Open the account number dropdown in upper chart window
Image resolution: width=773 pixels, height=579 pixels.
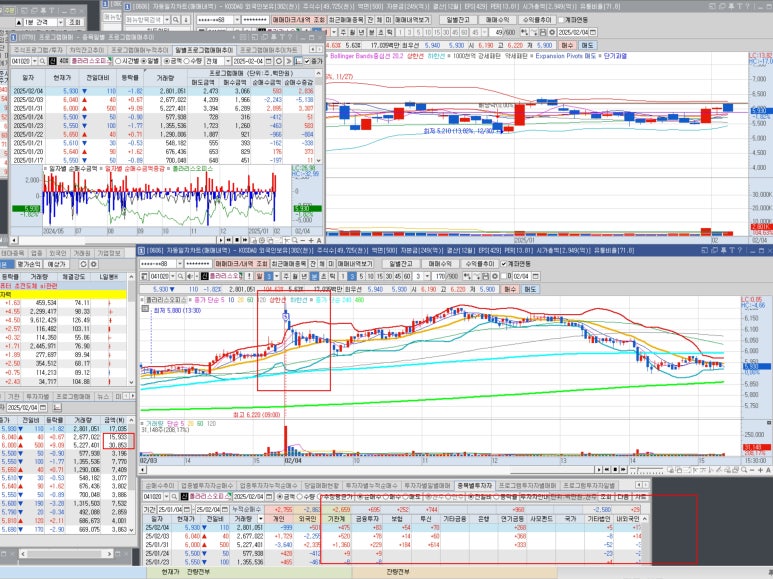coord(237,20)
